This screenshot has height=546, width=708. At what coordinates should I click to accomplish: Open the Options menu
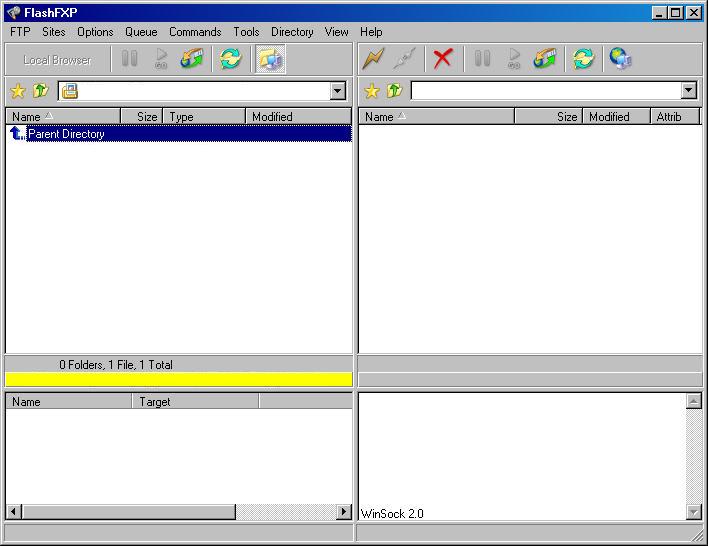tap(95, 32)
